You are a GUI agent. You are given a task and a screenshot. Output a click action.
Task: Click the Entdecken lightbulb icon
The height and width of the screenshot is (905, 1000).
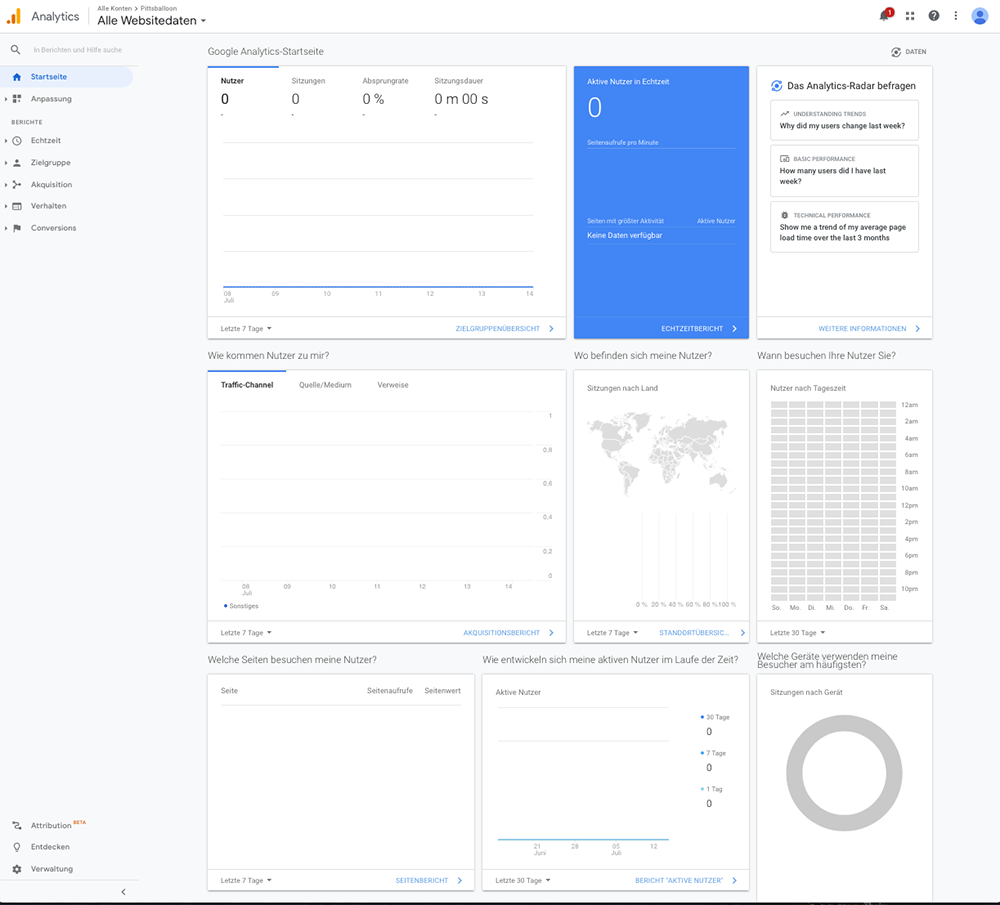point(17,847)
